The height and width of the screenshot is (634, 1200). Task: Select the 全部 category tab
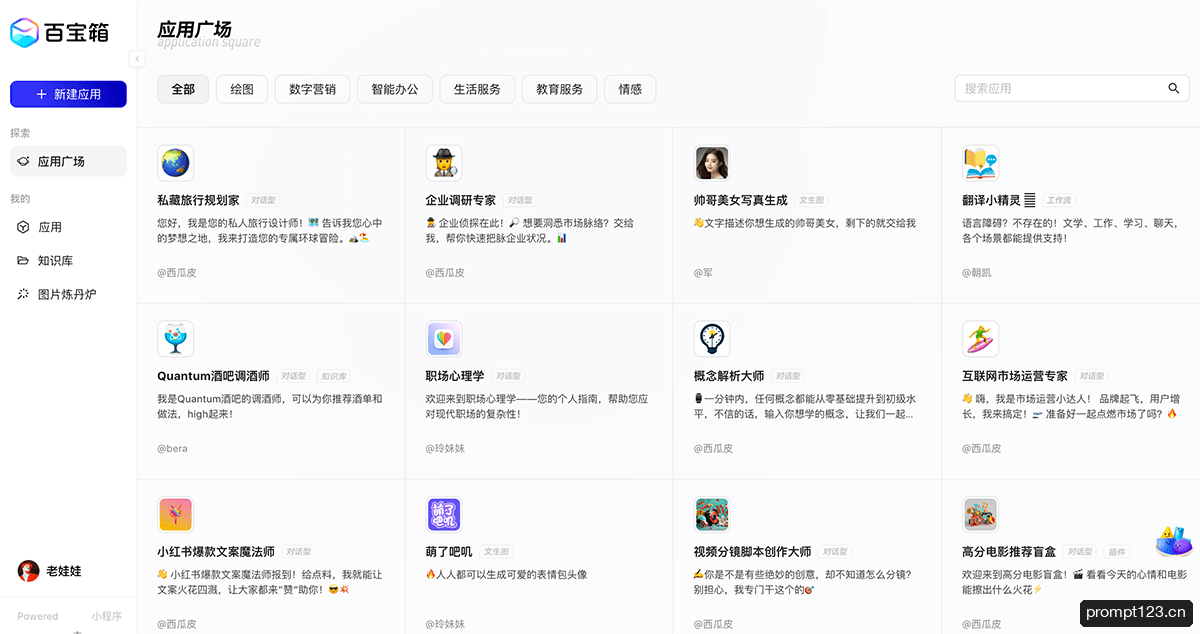pos(183,89)
